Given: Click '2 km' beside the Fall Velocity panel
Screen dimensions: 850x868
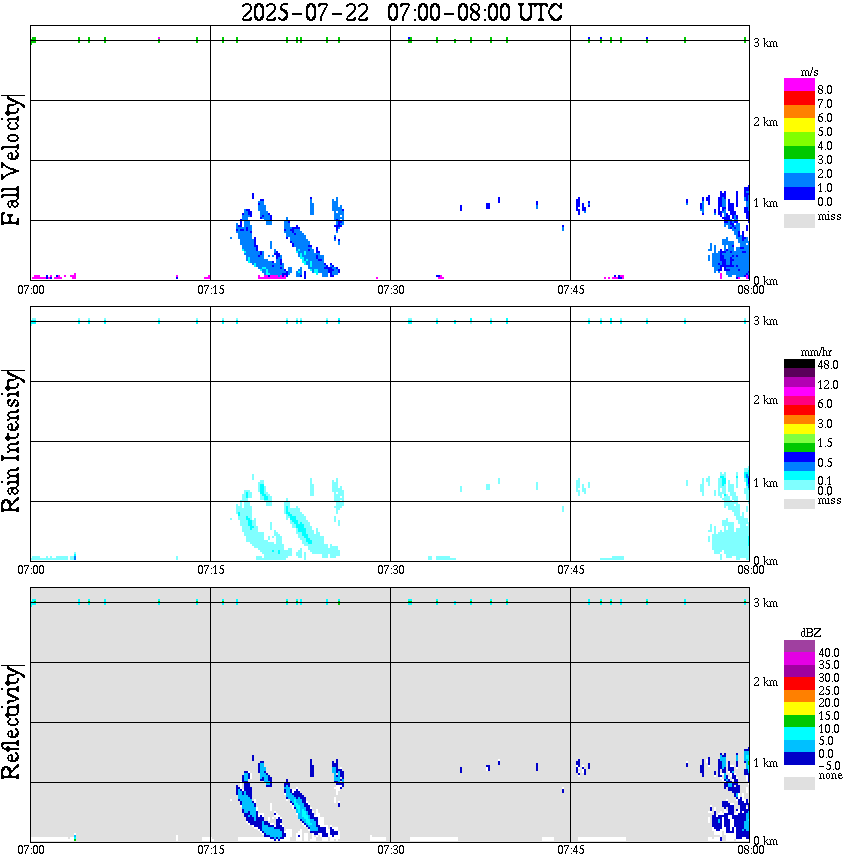Looking at the screenshot, I should coord(765,122).
